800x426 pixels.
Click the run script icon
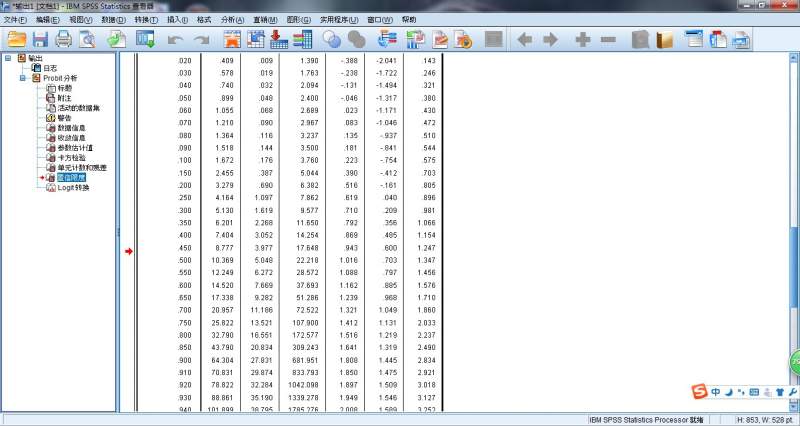(x=463, y=39)
